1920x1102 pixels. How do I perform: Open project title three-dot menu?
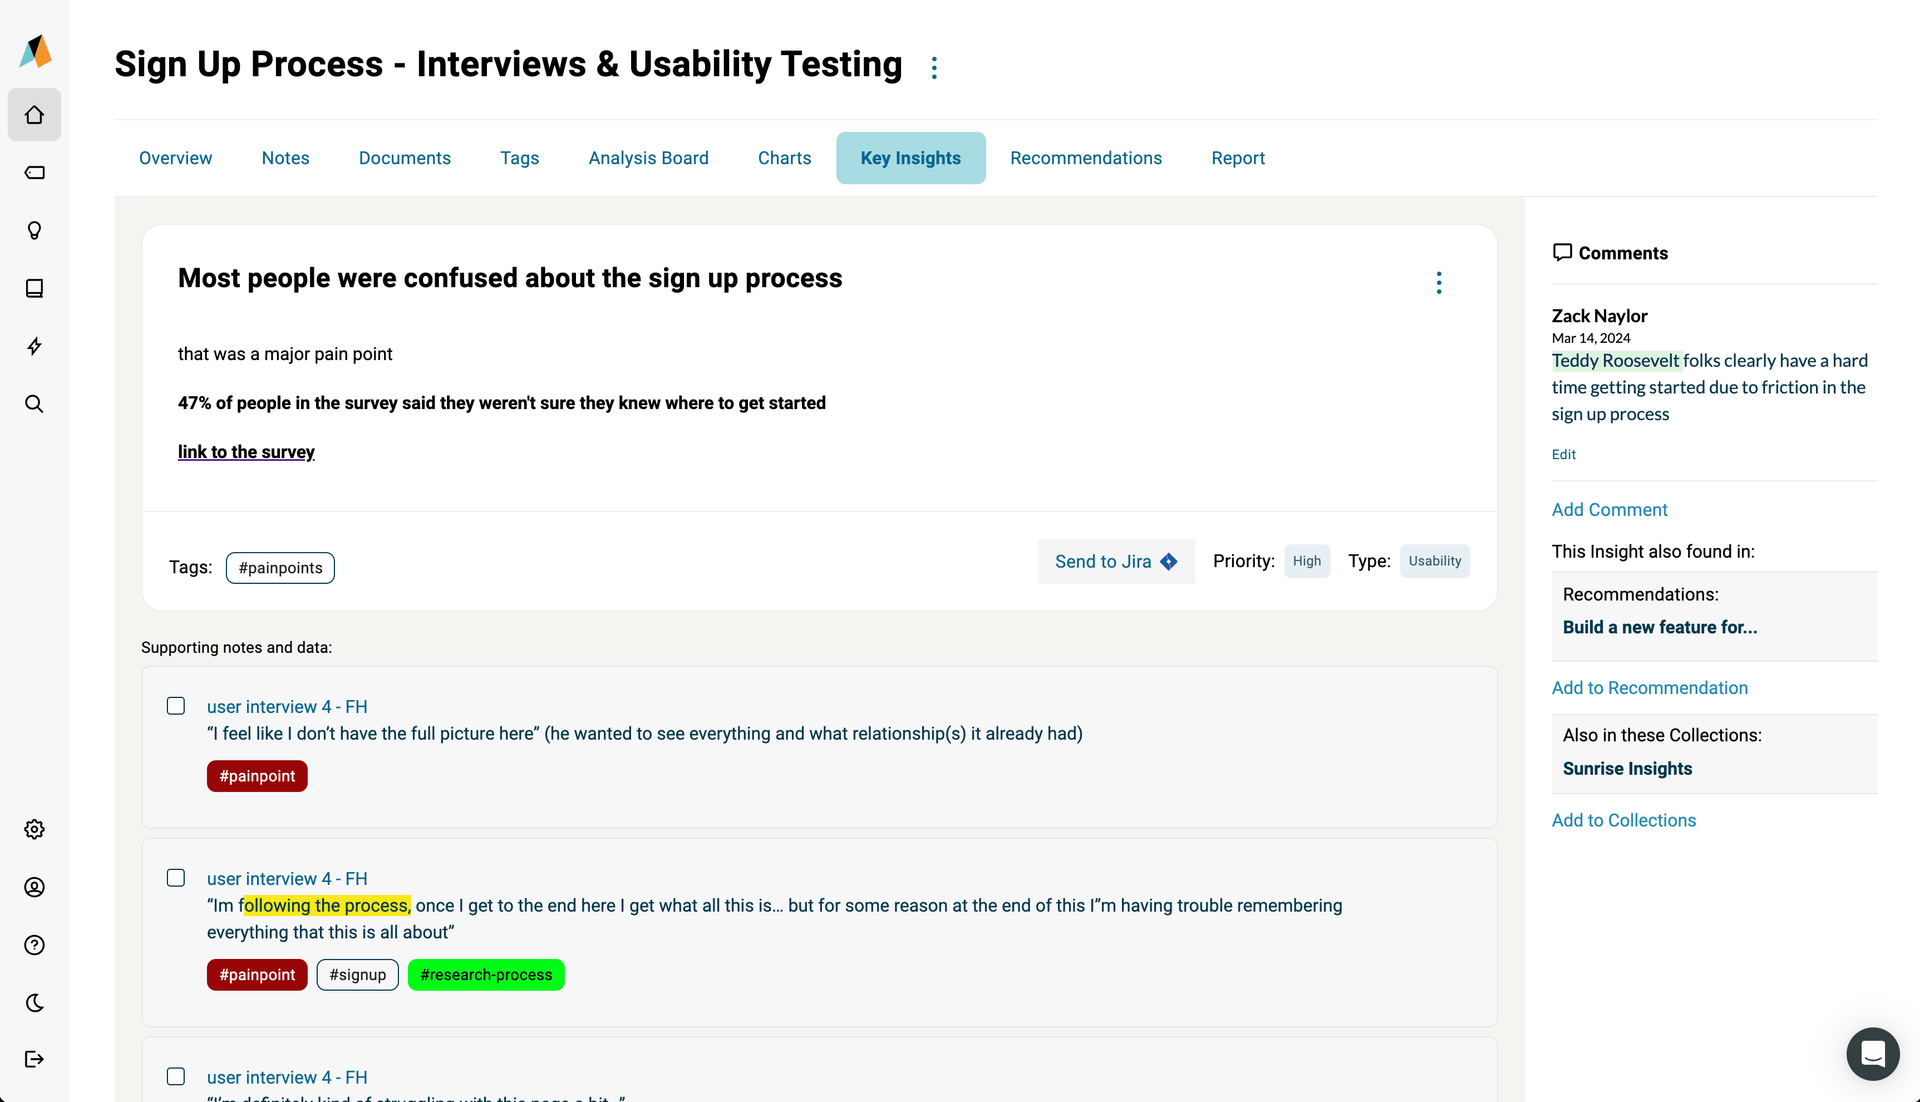(934, 67)
